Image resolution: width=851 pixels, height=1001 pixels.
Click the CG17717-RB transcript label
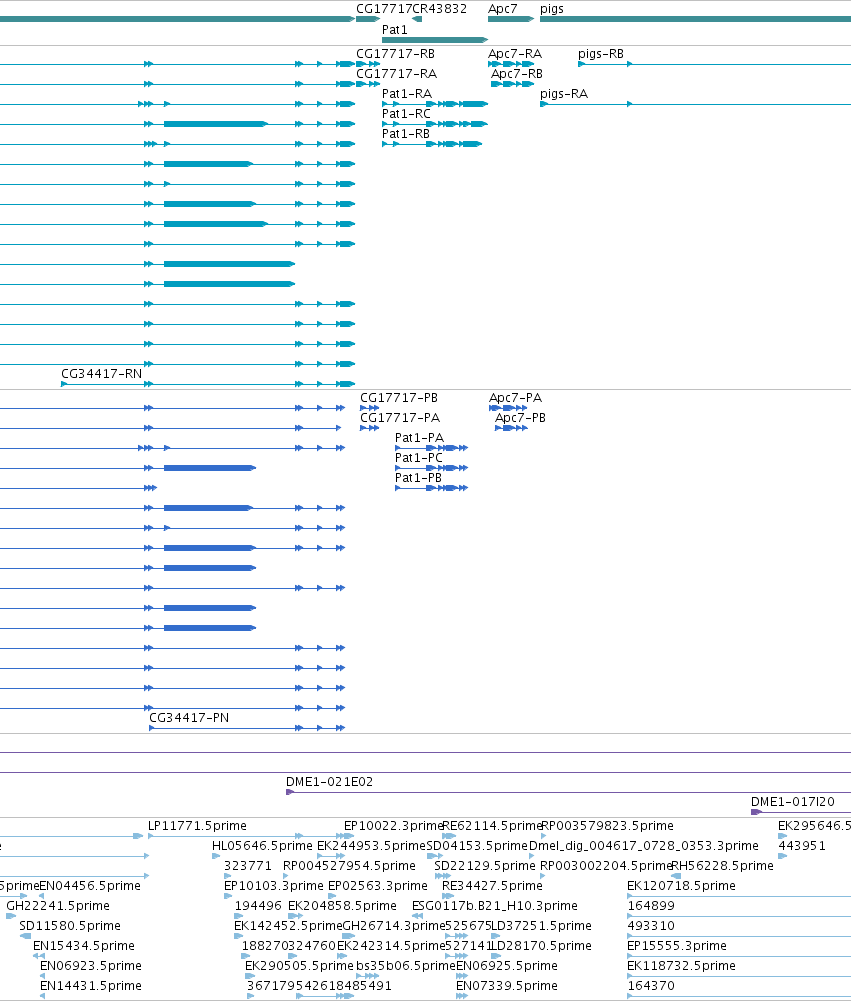(395, 54)
